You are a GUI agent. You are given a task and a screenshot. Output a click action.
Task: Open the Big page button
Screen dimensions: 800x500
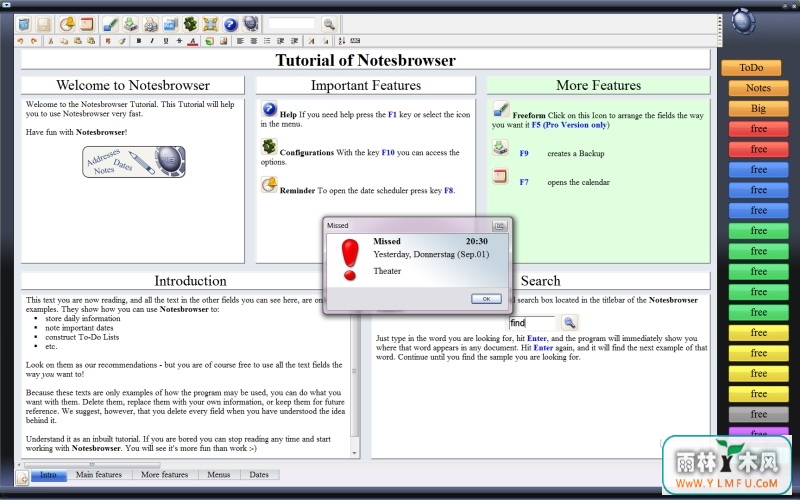(758, 108)
